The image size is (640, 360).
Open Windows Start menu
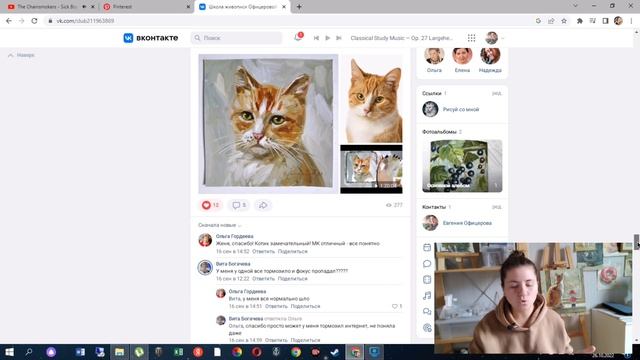point(9,352)
